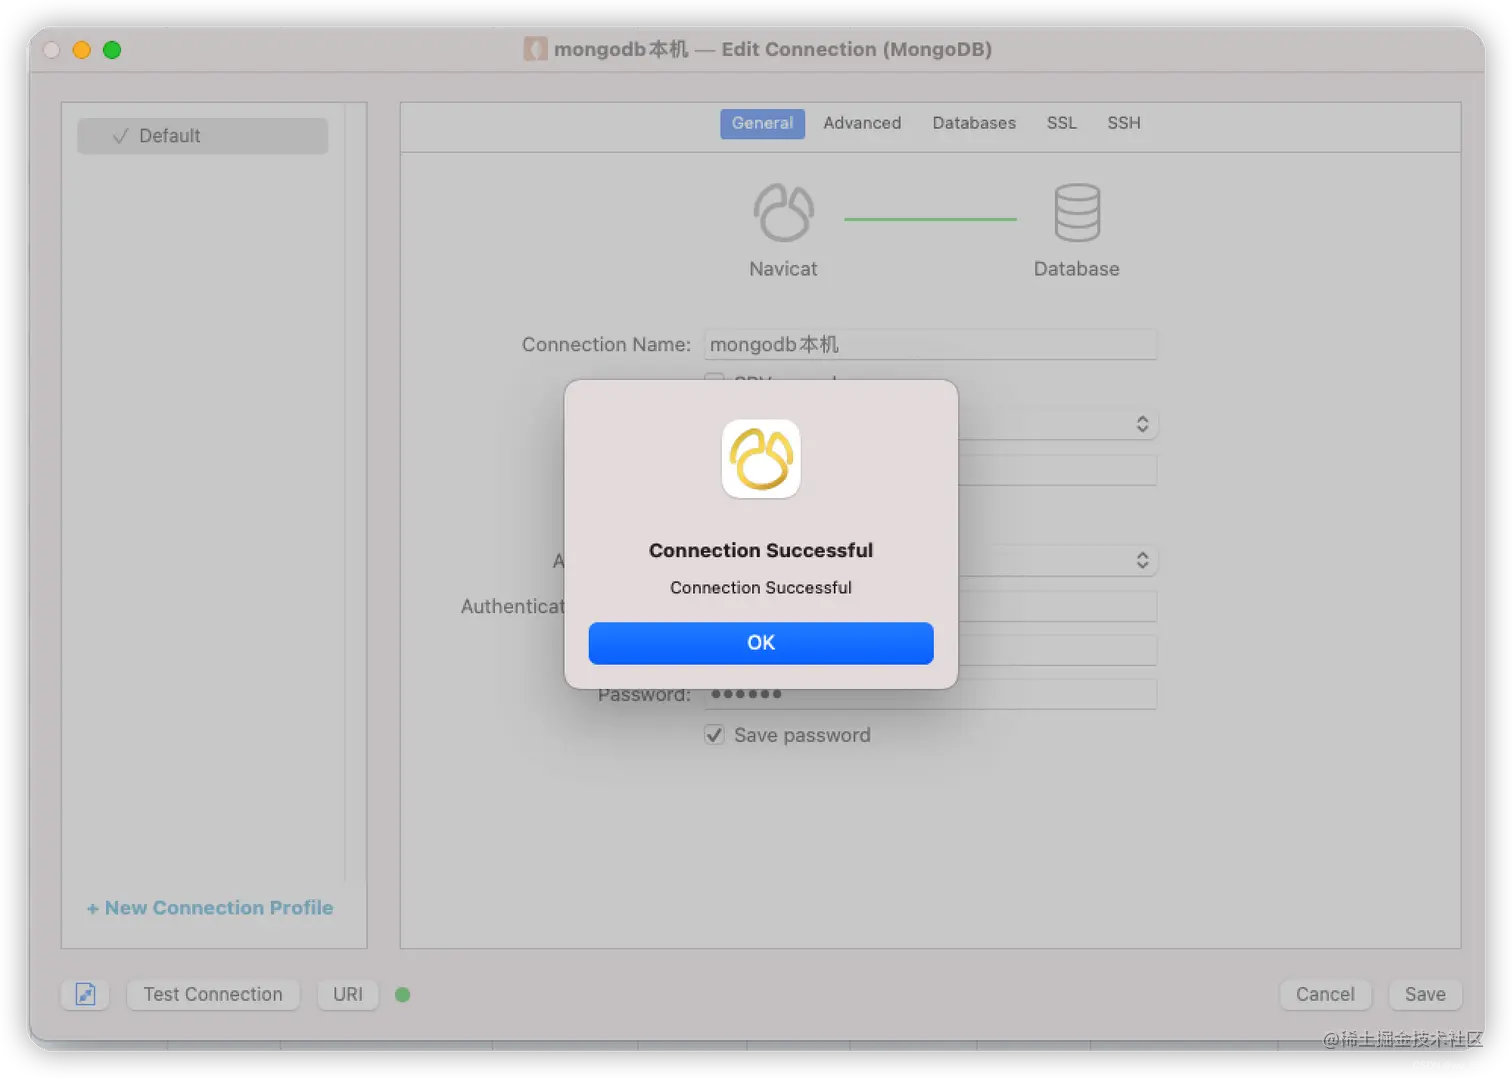The image size is (1512, 1078).
Task: Click the Password field
Action: [930, 694]
